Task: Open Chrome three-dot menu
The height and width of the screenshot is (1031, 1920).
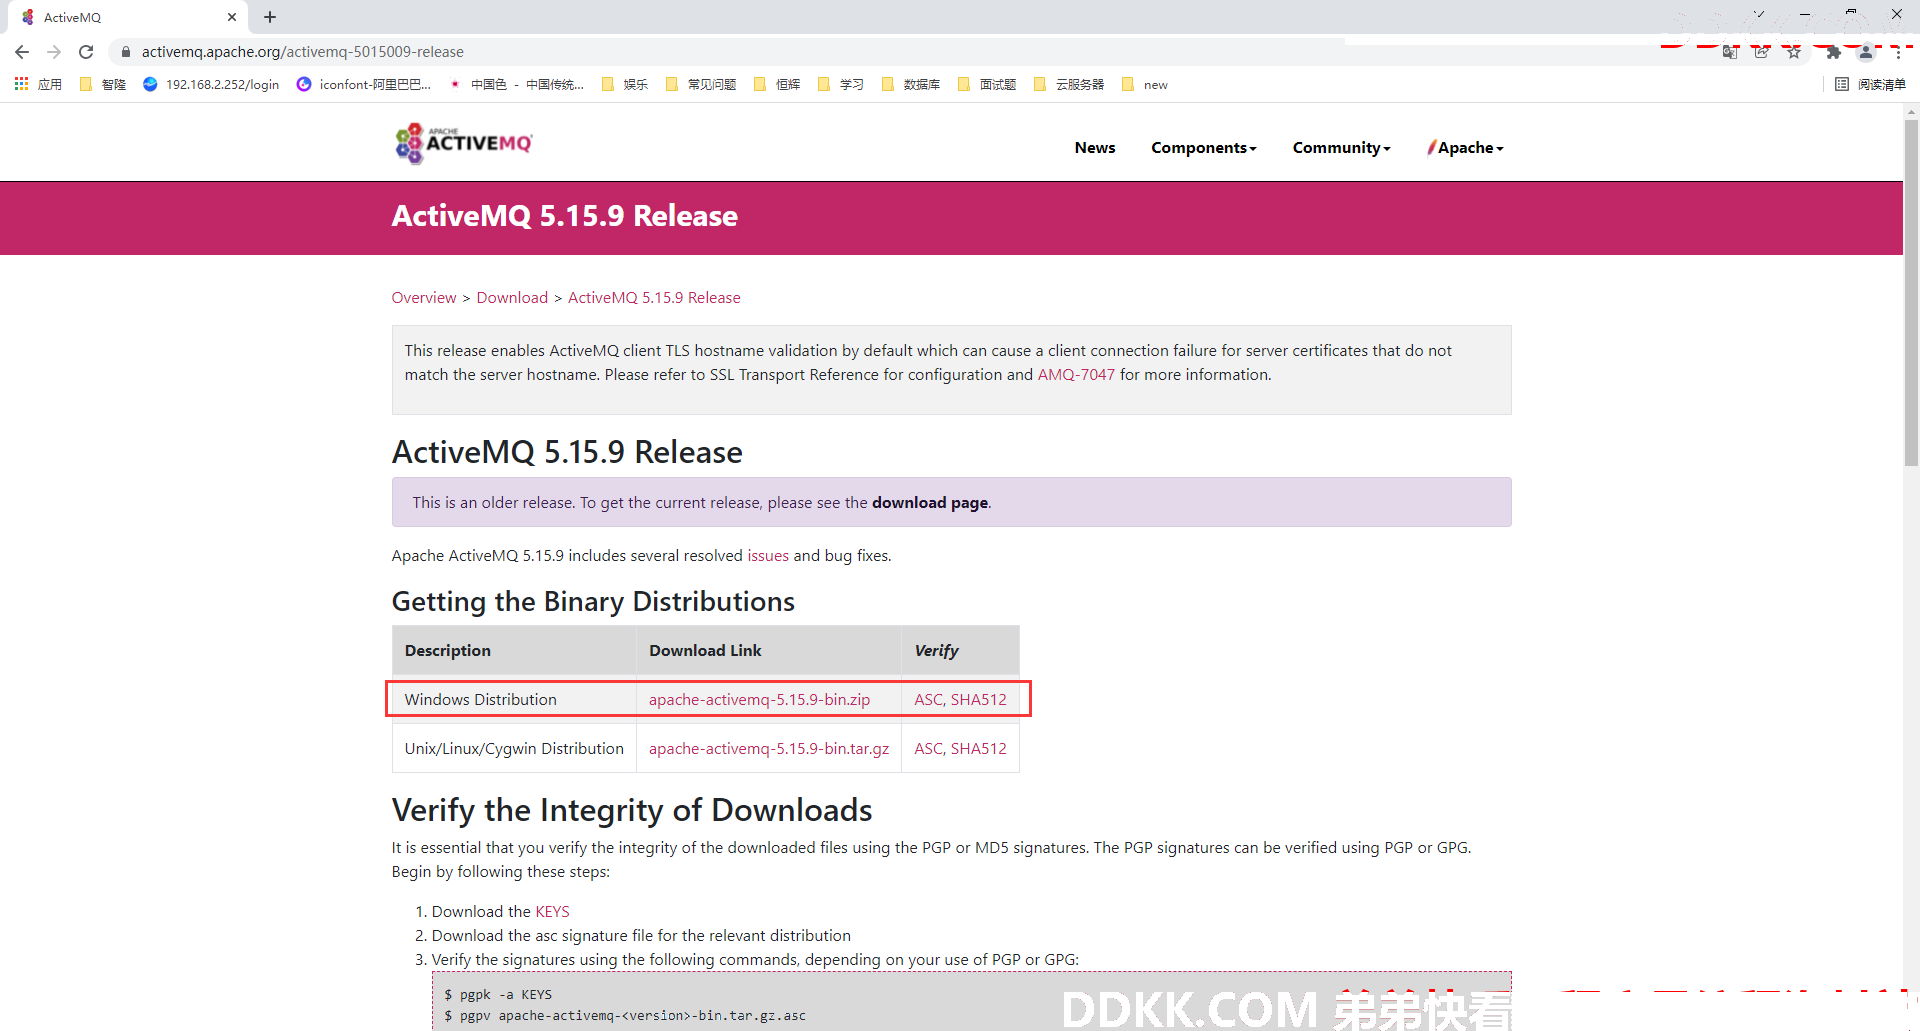Action: click(x=1898, y=52)
